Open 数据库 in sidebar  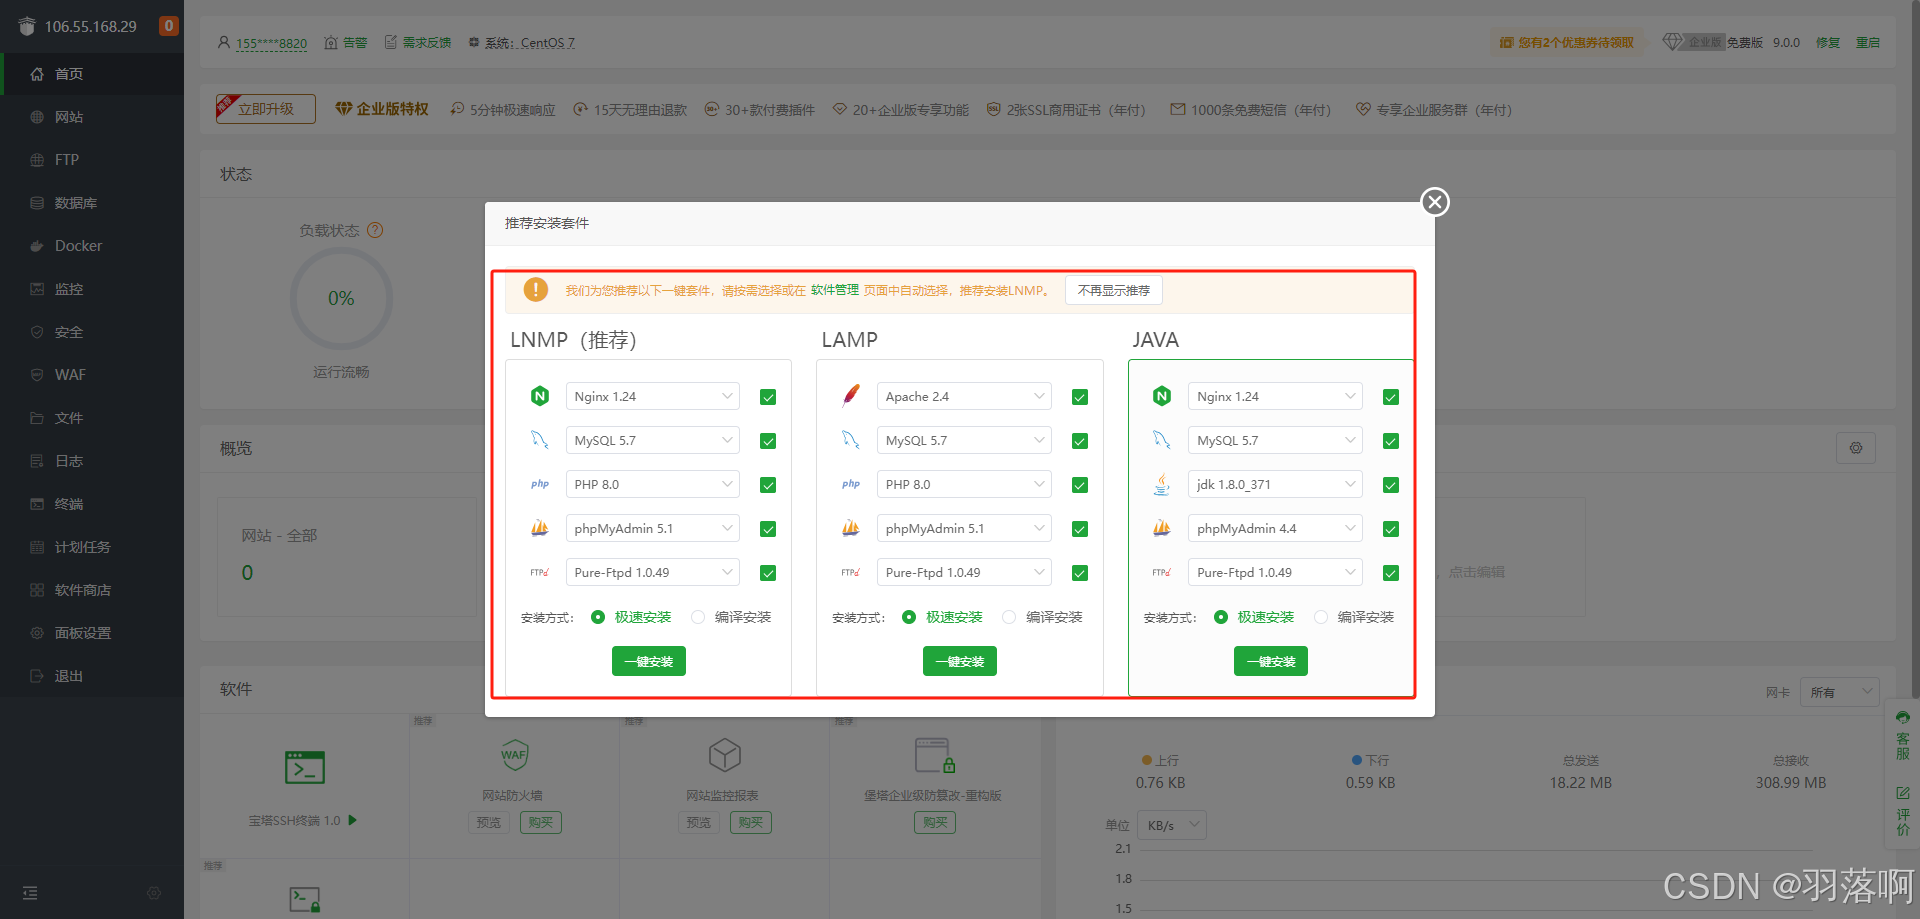coord(92,203)
